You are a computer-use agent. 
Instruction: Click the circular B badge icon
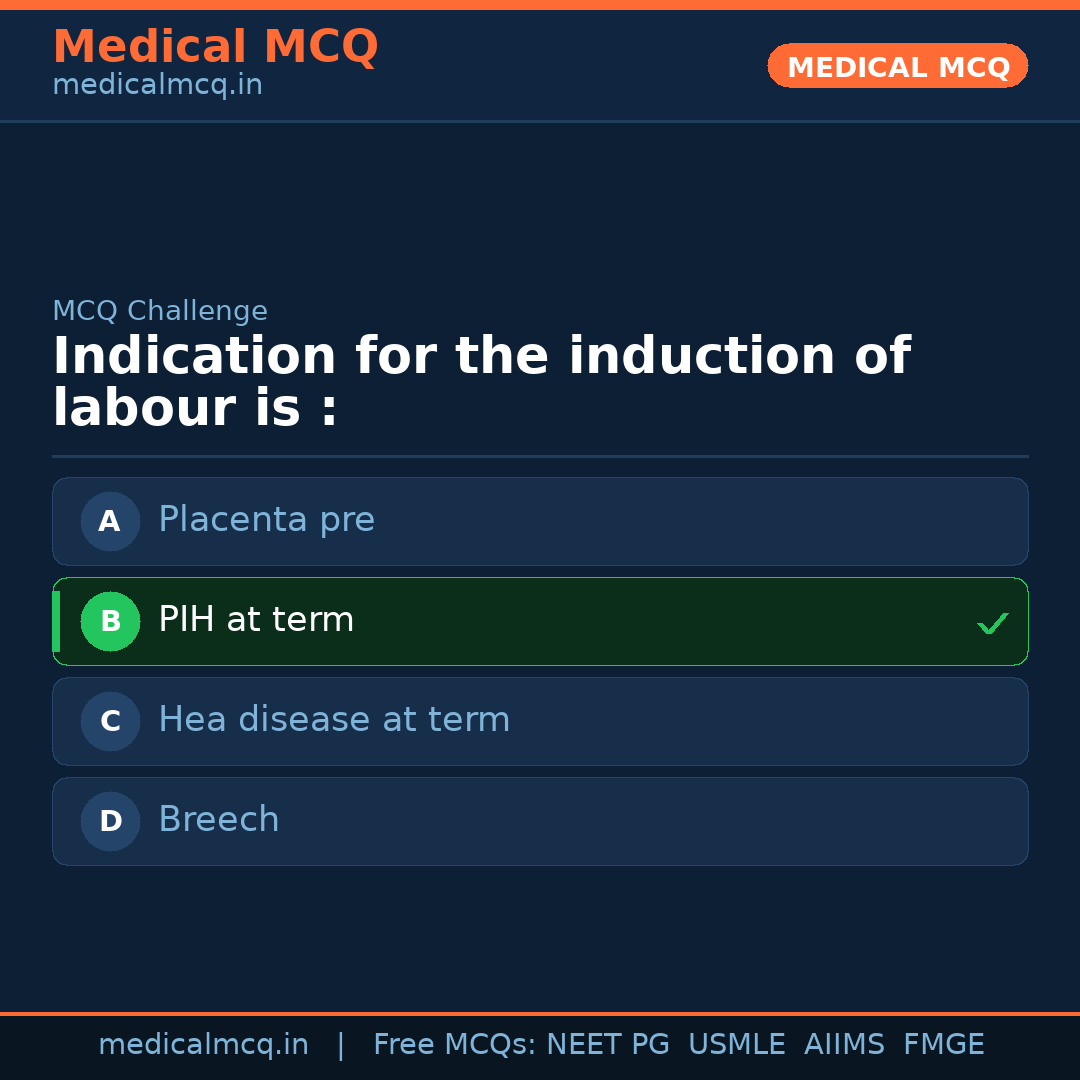(x=110, y=621)
